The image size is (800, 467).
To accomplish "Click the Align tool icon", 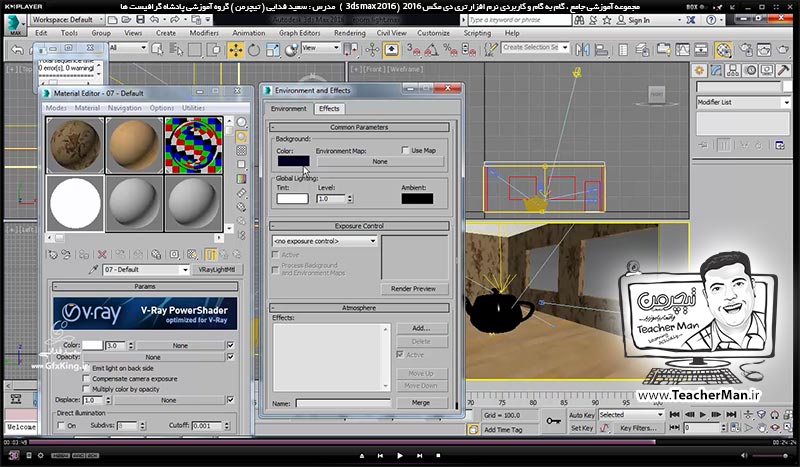I will (602, 50).
